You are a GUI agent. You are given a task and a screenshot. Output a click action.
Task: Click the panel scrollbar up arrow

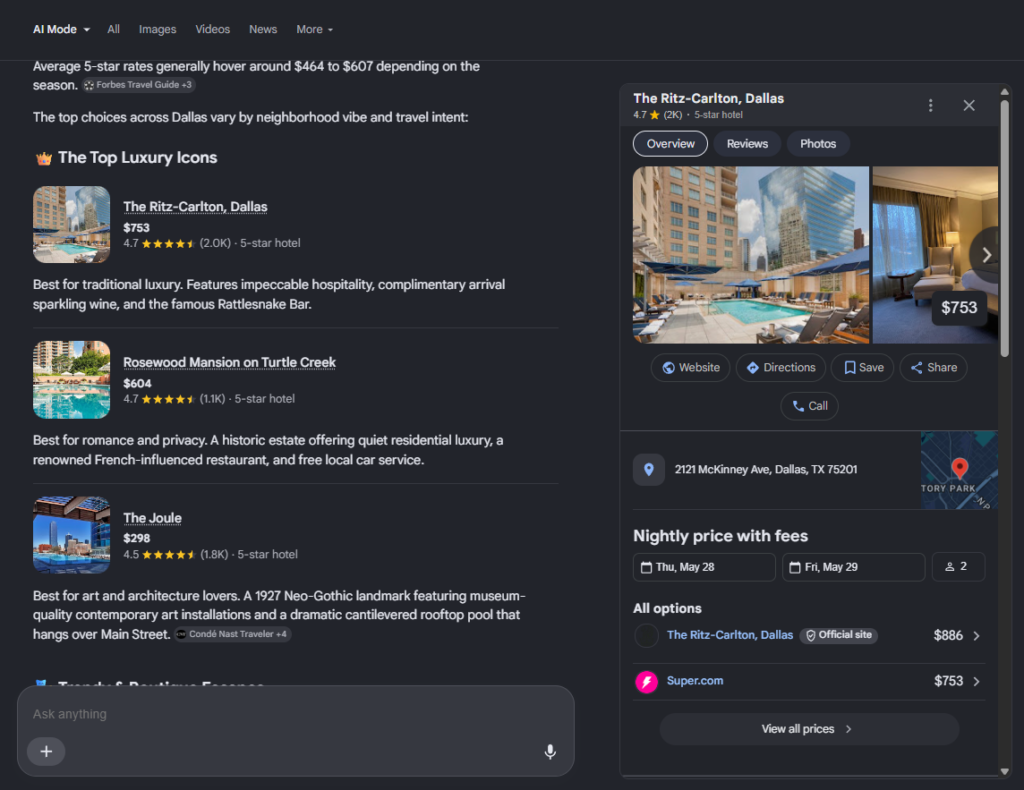(x=1004, y=92)
